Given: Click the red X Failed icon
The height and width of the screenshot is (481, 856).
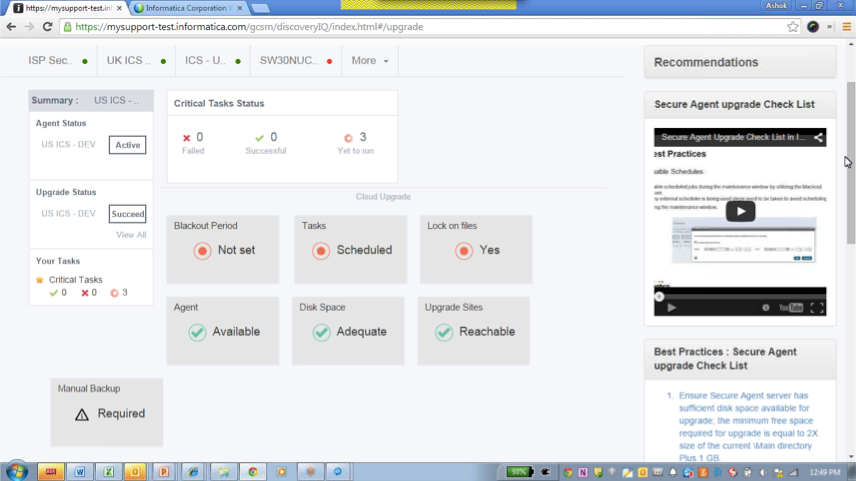Looking at the screenshot, I should [x=187, y=138].
